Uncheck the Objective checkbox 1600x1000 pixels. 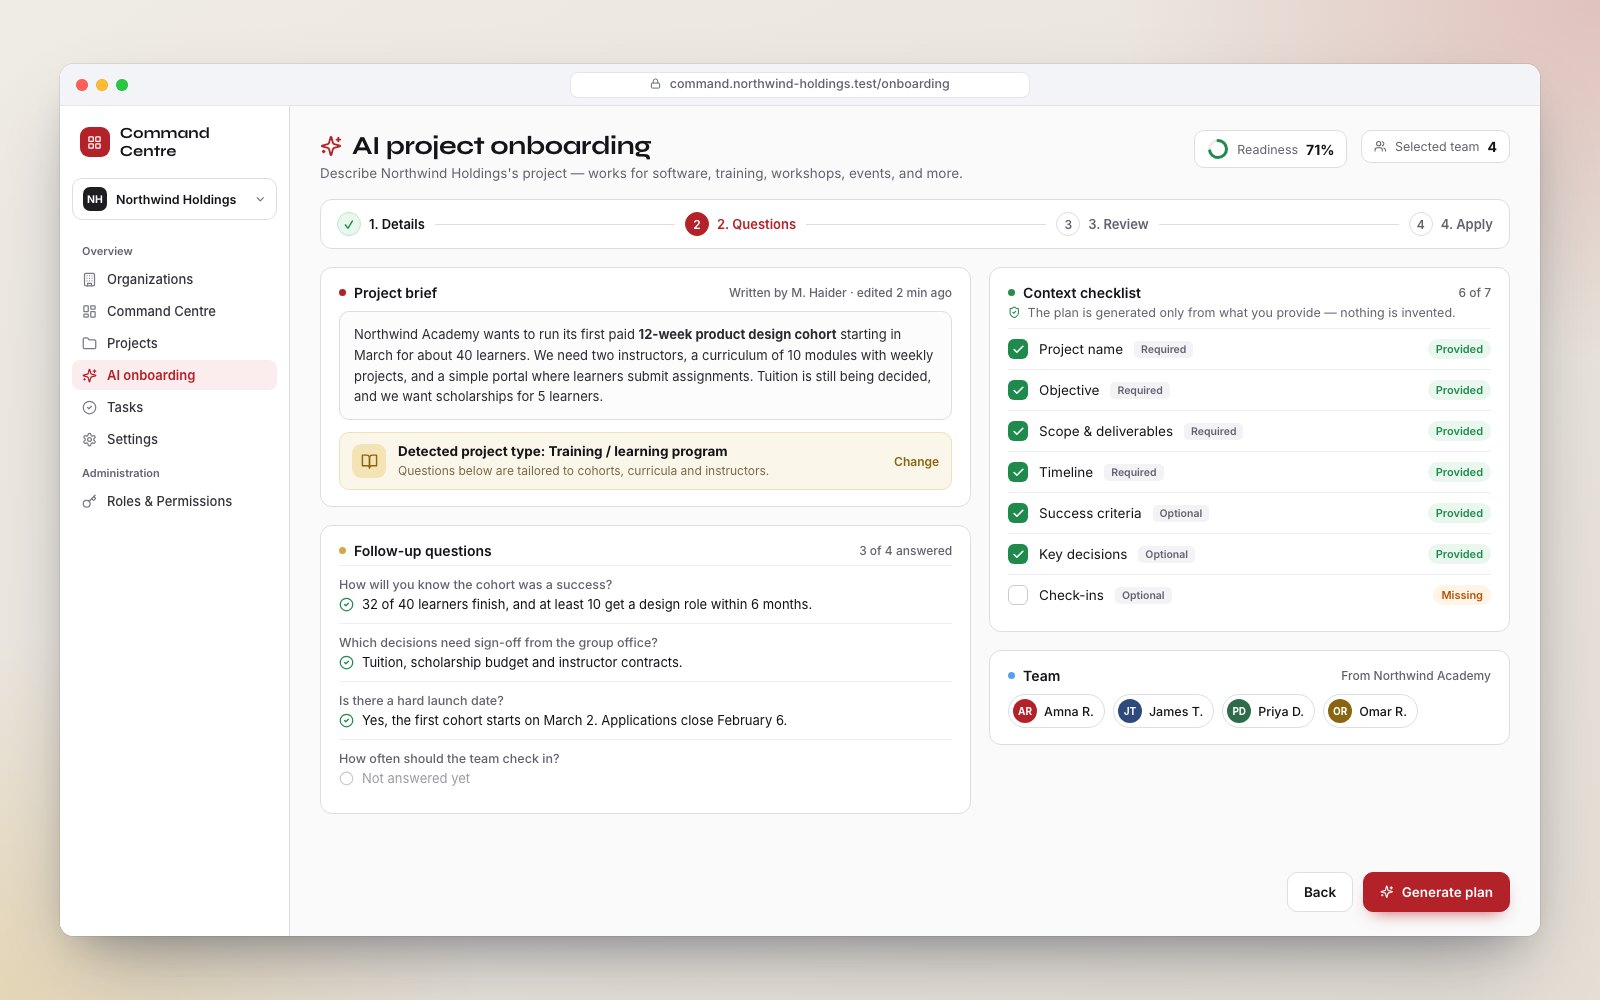click(x=1018, y=390)
